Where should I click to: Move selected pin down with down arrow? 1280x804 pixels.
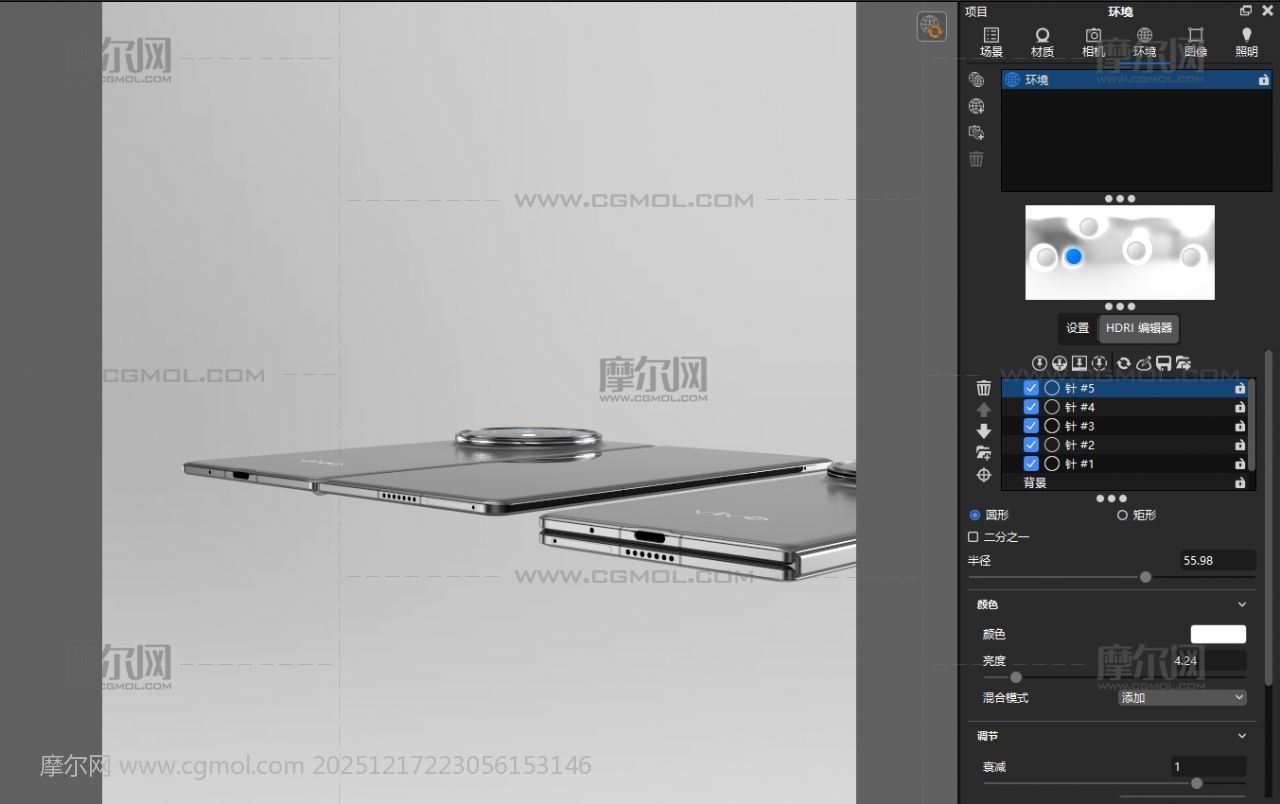pos(984,431)
